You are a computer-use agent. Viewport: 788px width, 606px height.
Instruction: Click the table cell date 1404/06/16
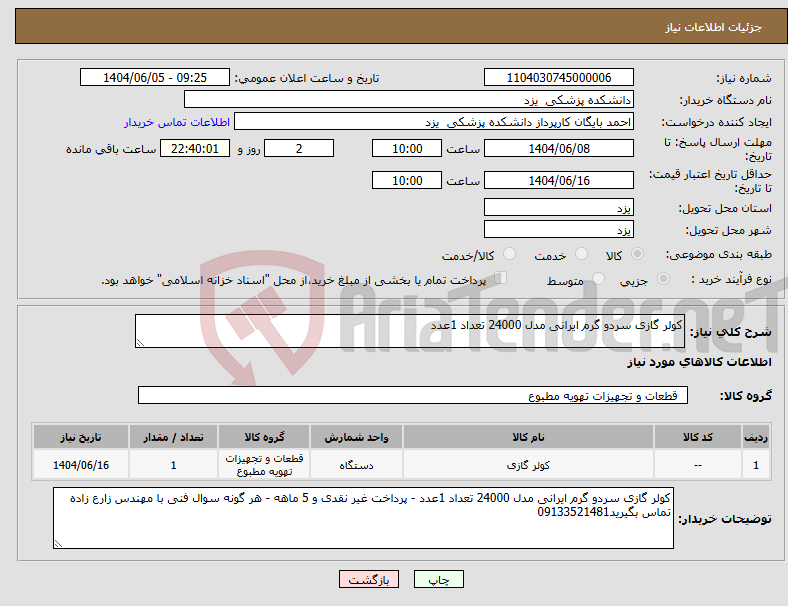pos(81,465)
